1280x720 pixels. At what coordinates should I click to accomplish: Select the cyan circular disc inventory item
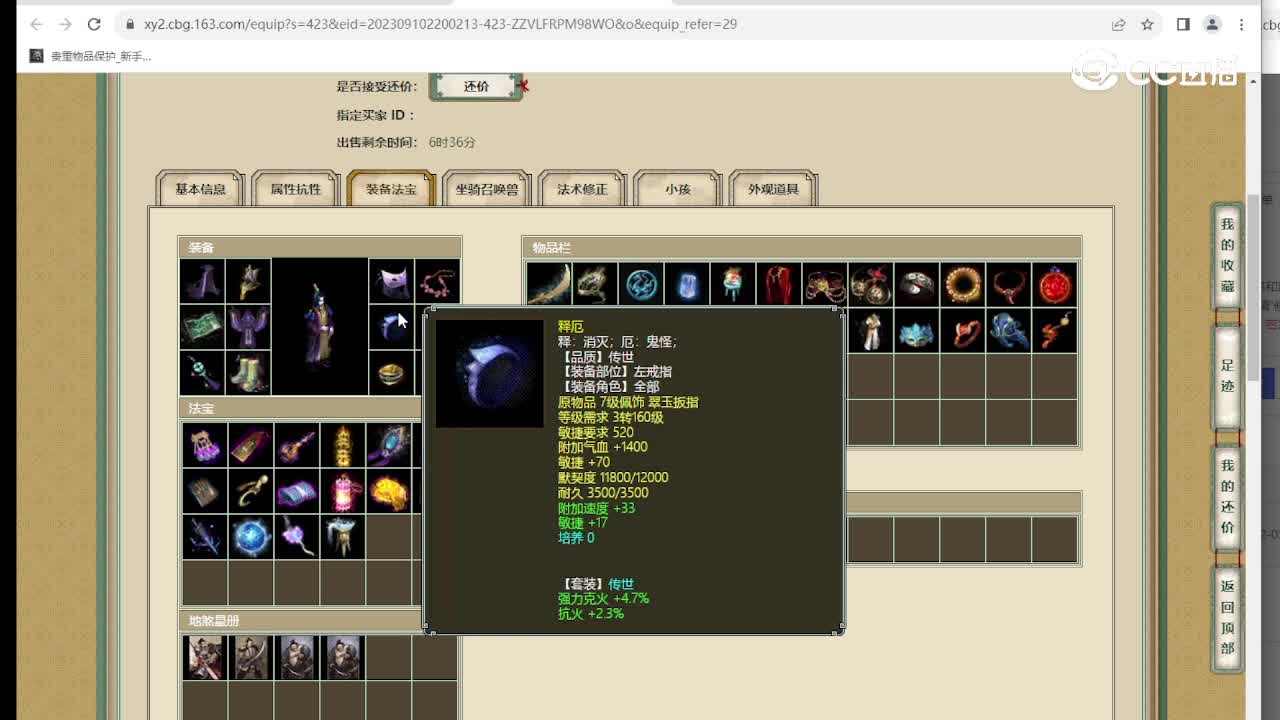(641, 284)
